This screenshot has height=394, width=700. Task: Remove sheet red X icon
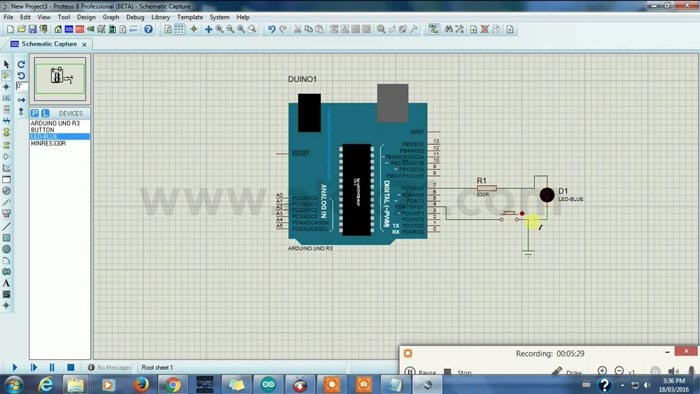click(x=484, y=29)
